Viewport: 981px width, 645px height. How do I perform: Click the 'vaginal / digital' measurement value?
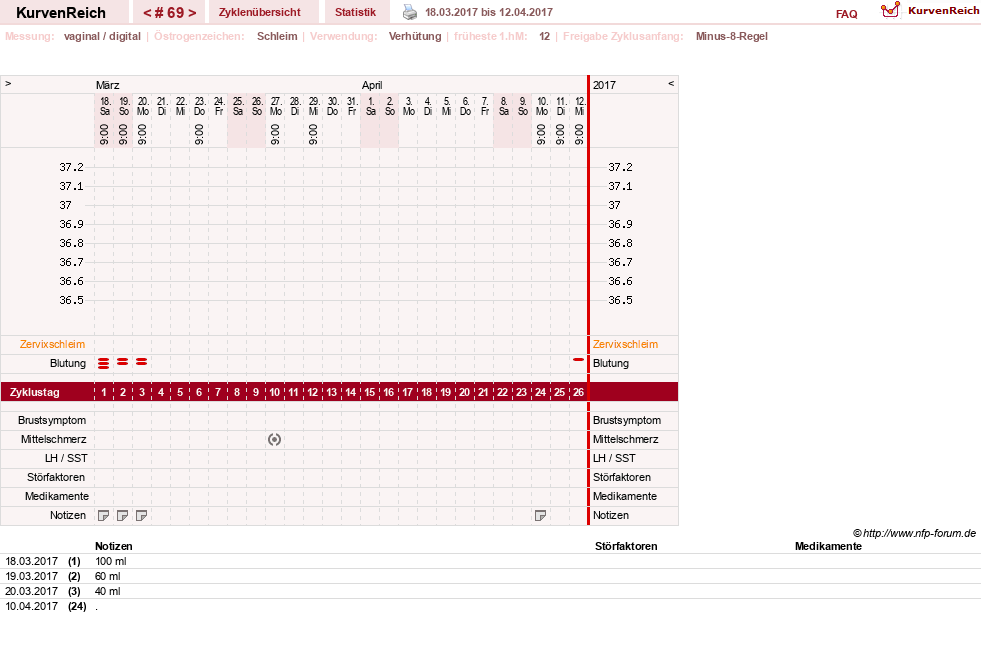tap(102, 36)
